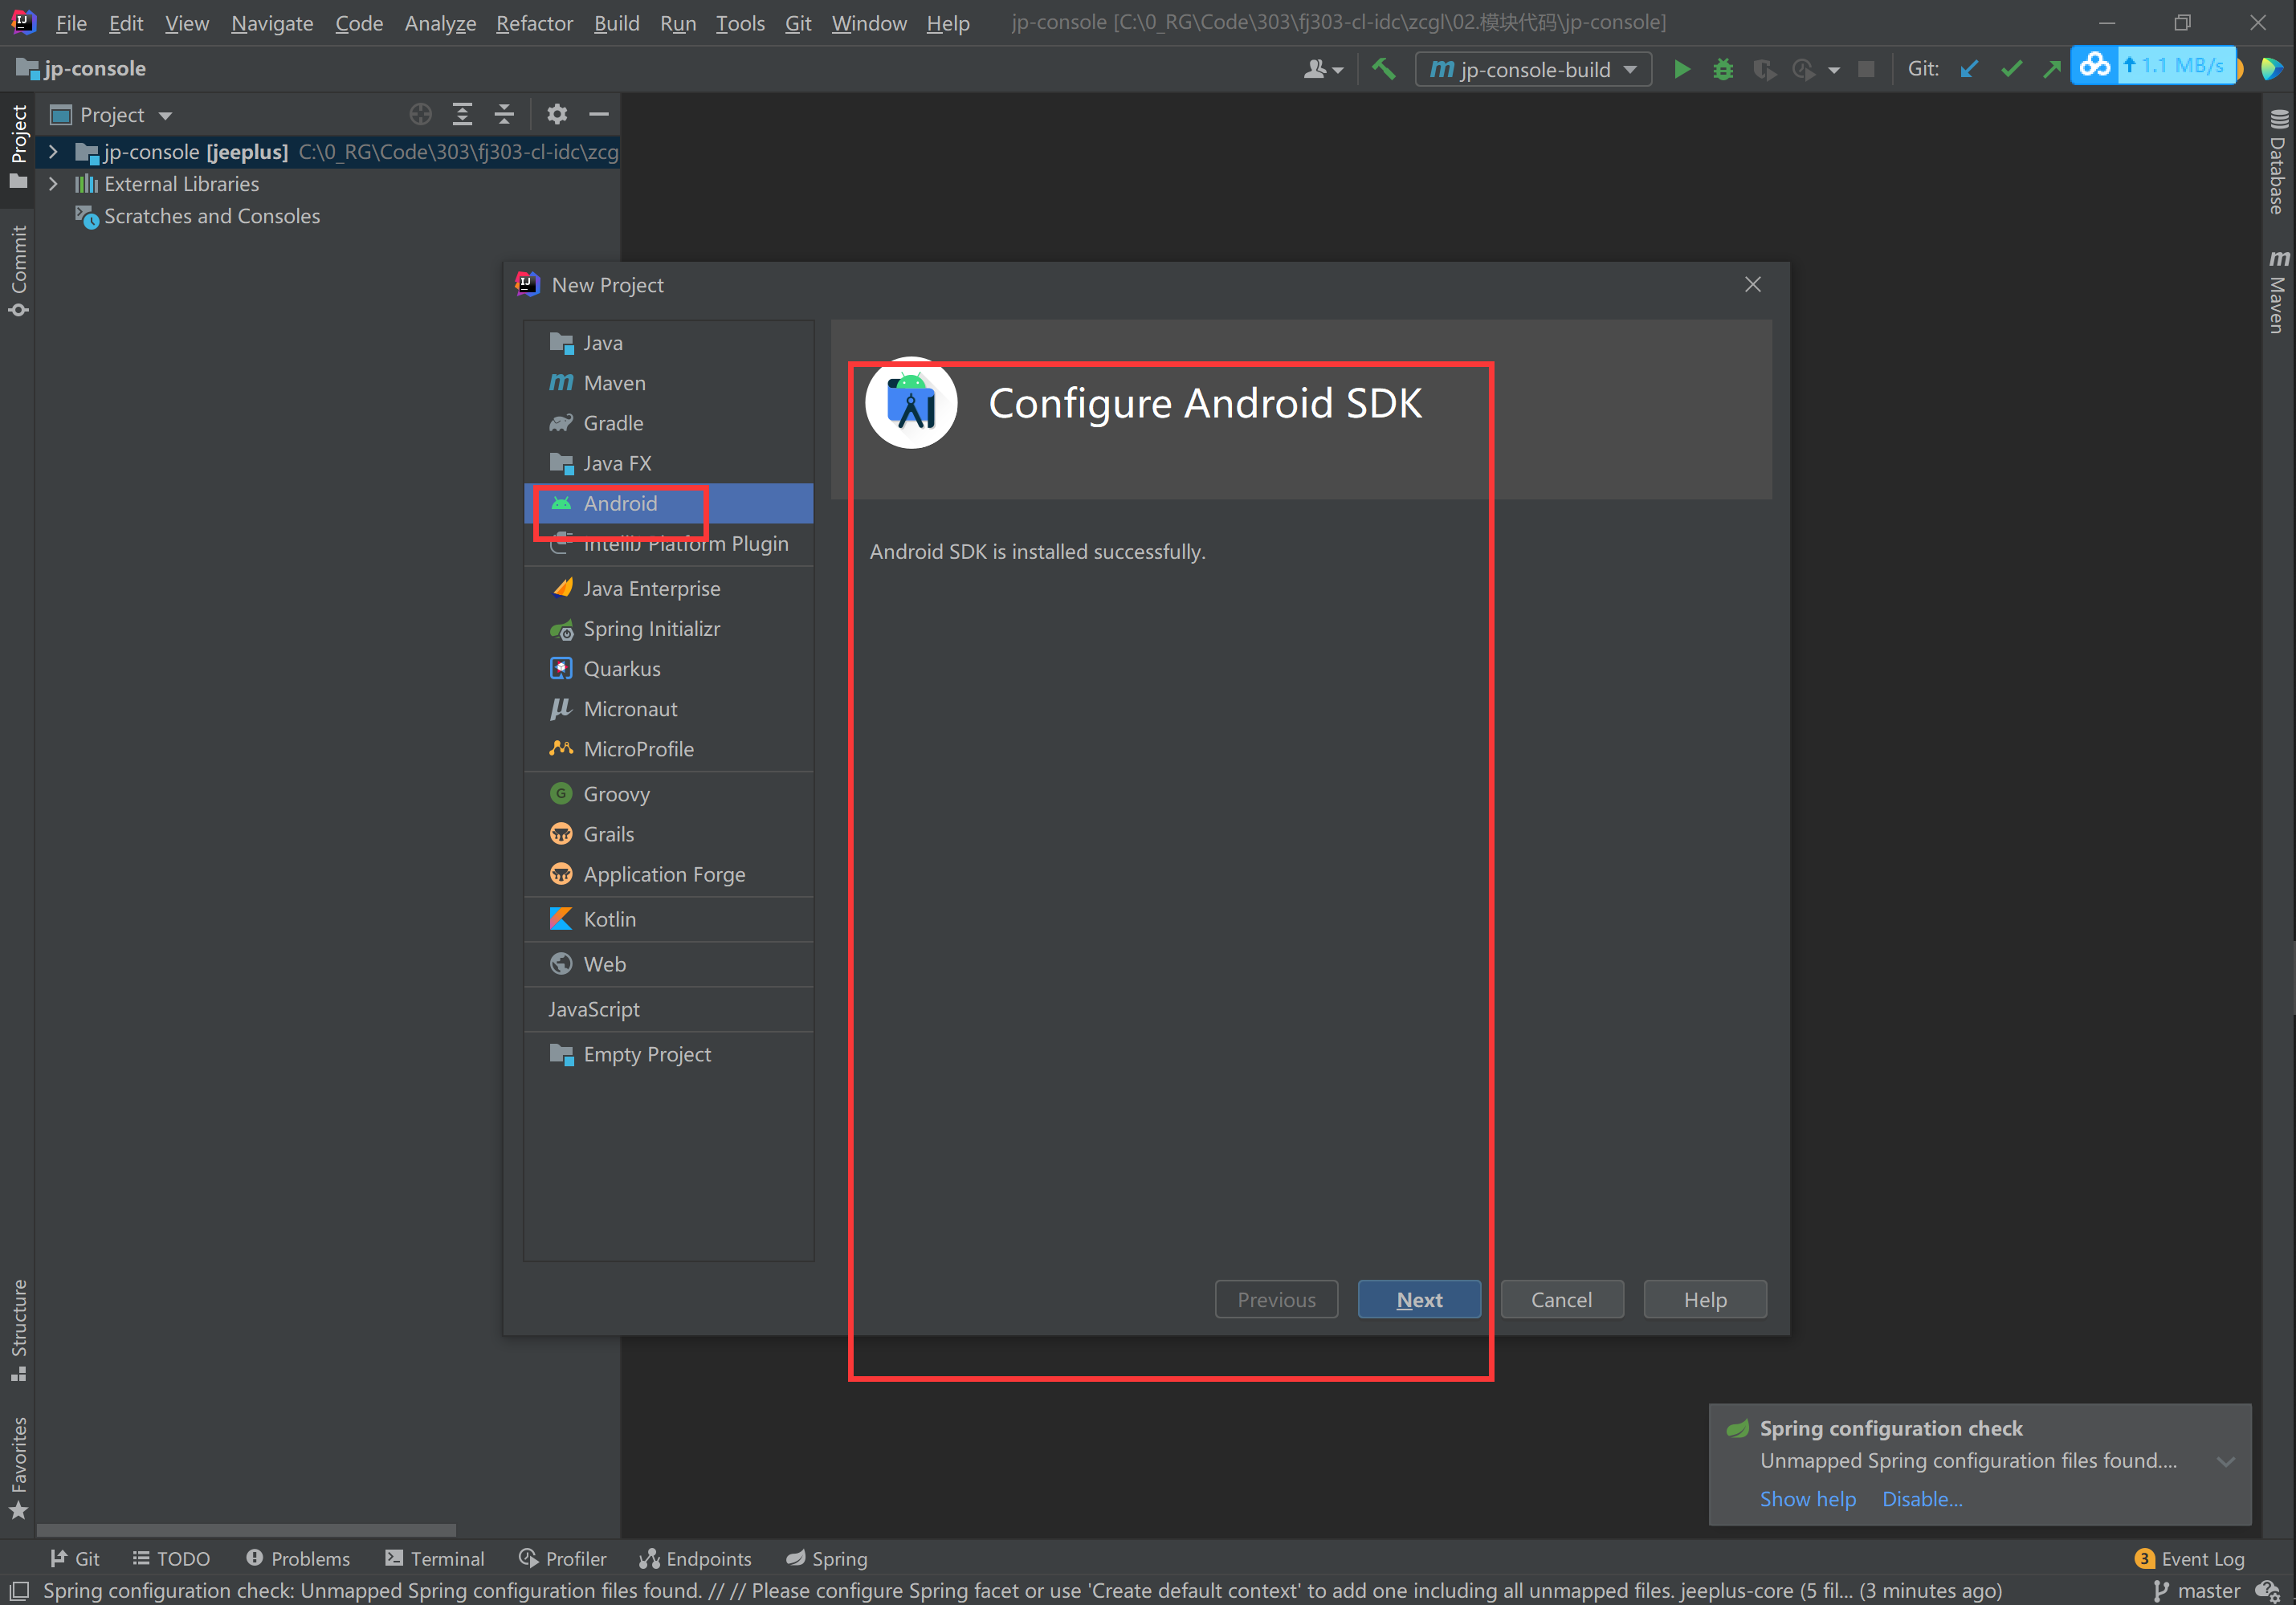Push commits with the green arrow icon
The height and width of the screenshot is (1605, 2296).
point(2052,69)
